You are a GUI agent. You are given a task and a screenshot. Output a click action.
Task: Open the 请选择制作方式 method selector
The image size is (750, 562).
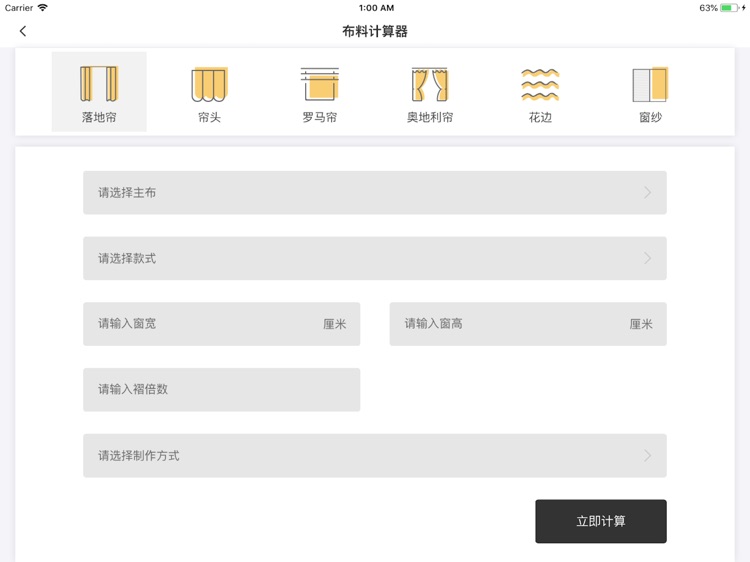point(375,455)
